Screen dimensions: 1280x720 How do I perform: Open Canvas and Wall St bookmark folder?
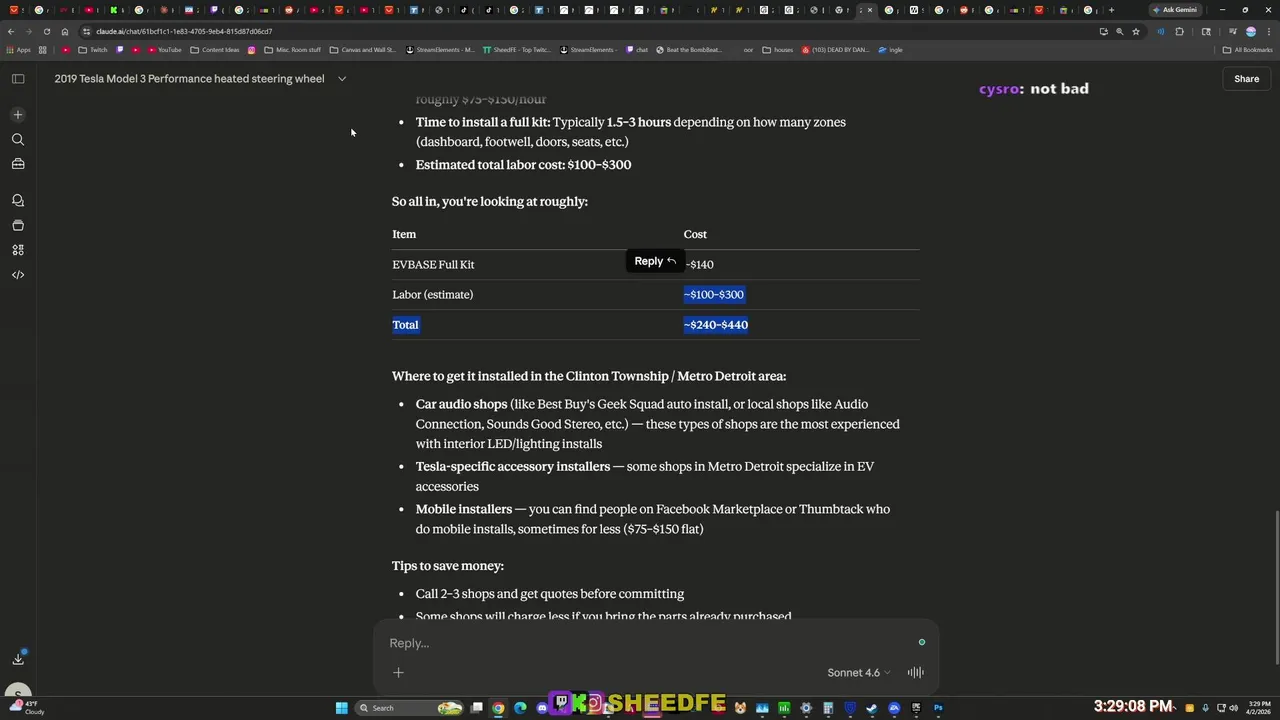(363, 49)
